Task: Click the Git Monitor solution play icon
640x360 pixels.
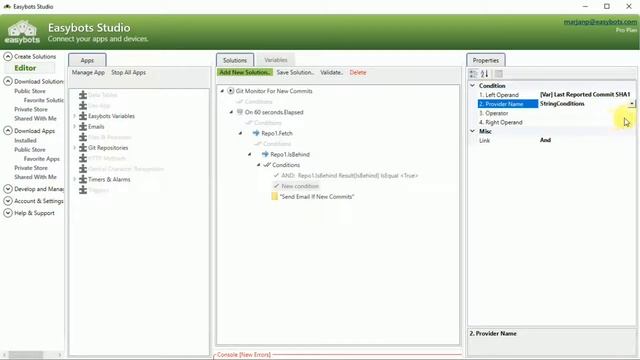Action: point(231,91)
